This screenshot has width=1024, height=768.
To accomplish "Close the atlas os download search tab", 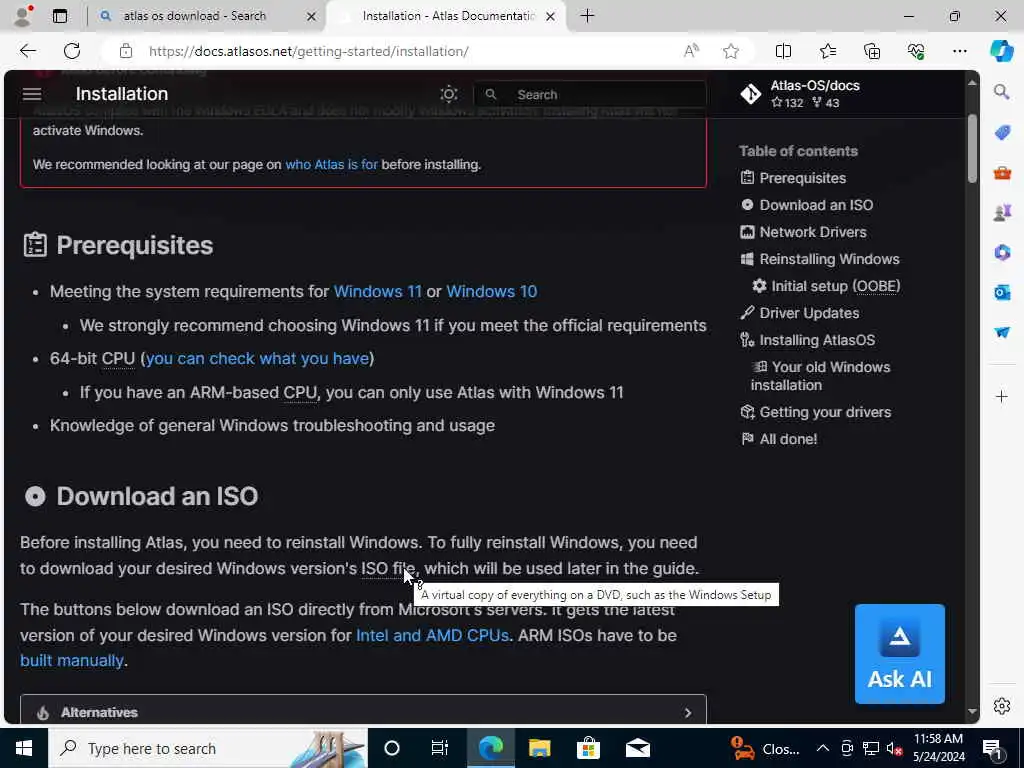I will (x=312, y=16).
